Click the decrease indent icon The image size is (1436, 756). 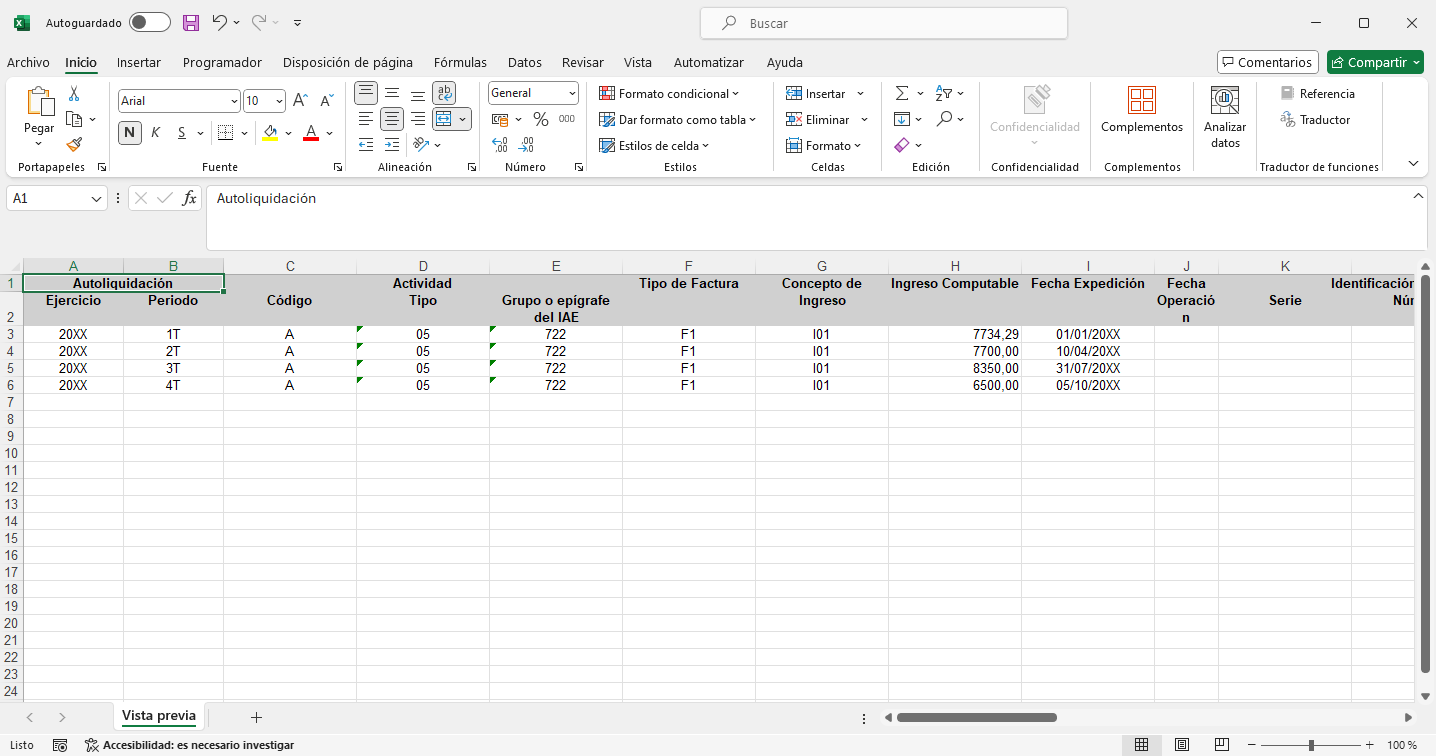coord(366,145)
